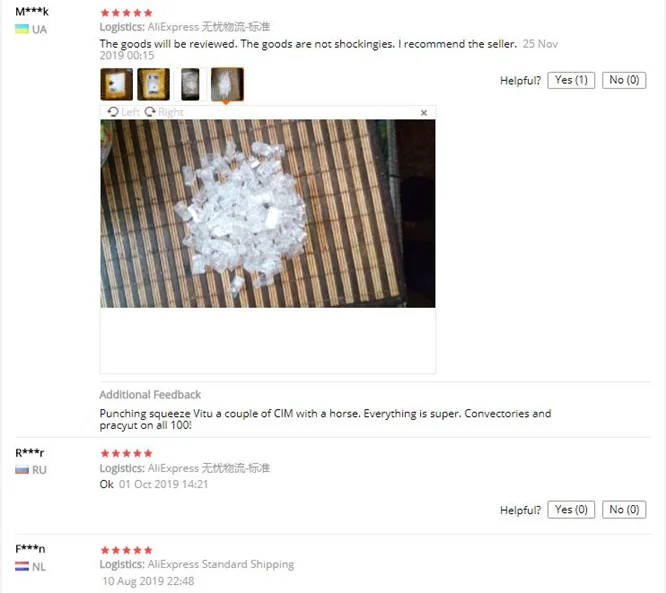Screen dimensions: 666x593
Task: Rotate the review photo right
Action: pyautogui.click(x=164, y=112)
